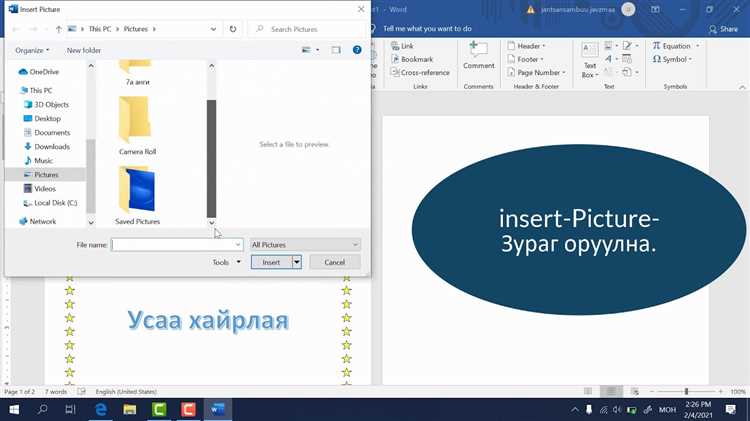Open the Windows Start menu
The image size is (750, 421).
[x=14, y=410]
